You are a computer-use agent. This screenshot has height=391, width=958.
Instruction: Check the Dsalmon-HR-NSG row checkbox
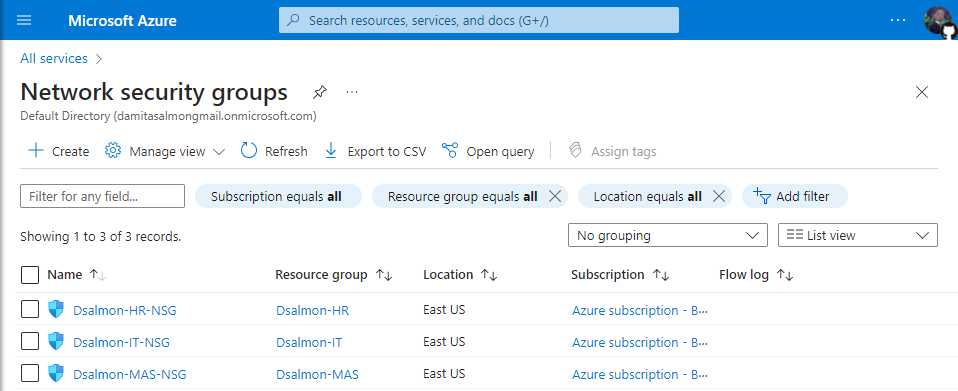click(30, 310)
